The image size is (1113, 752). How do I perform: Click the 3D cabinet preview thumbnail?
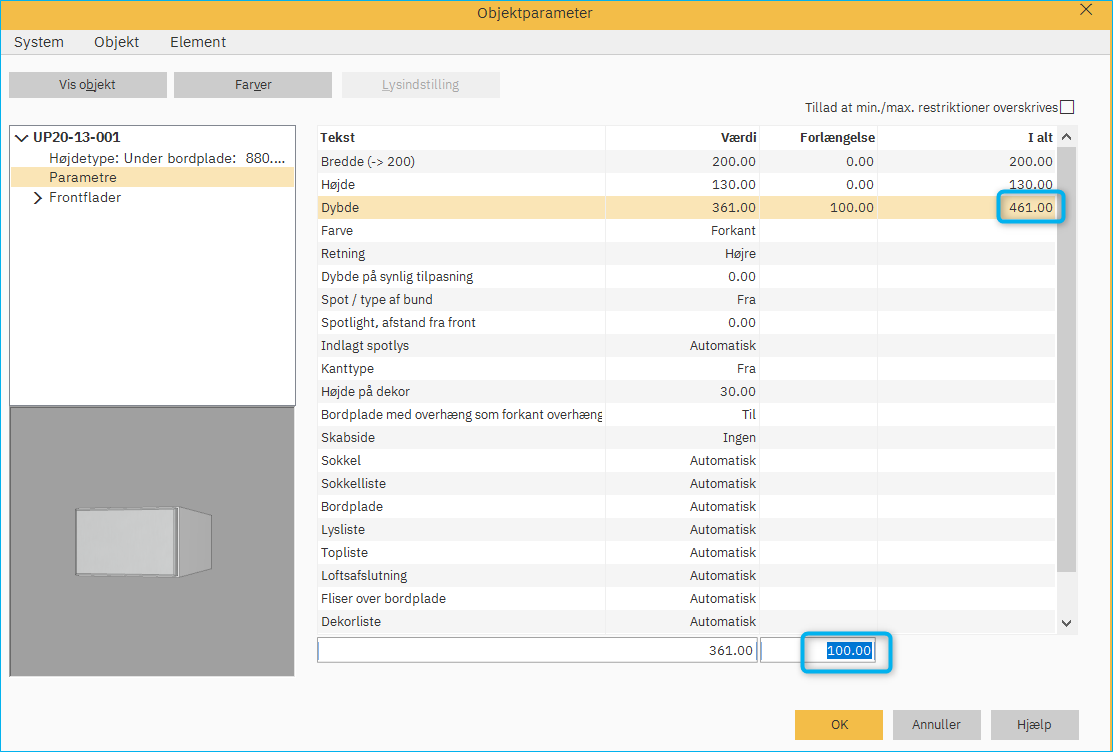point(143,540)
